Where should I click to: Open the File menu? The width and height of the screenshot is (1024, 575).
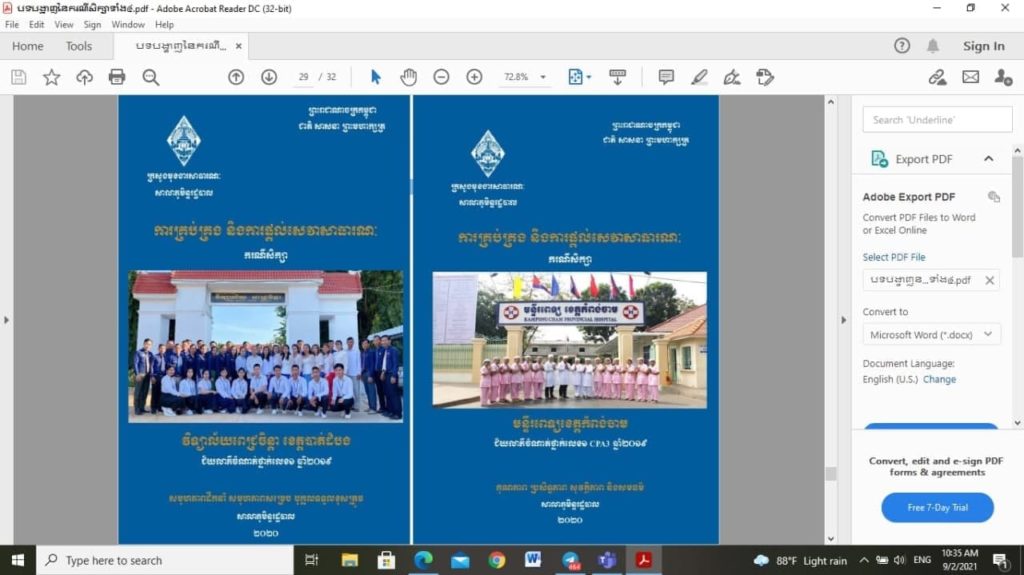pos(12,24)
